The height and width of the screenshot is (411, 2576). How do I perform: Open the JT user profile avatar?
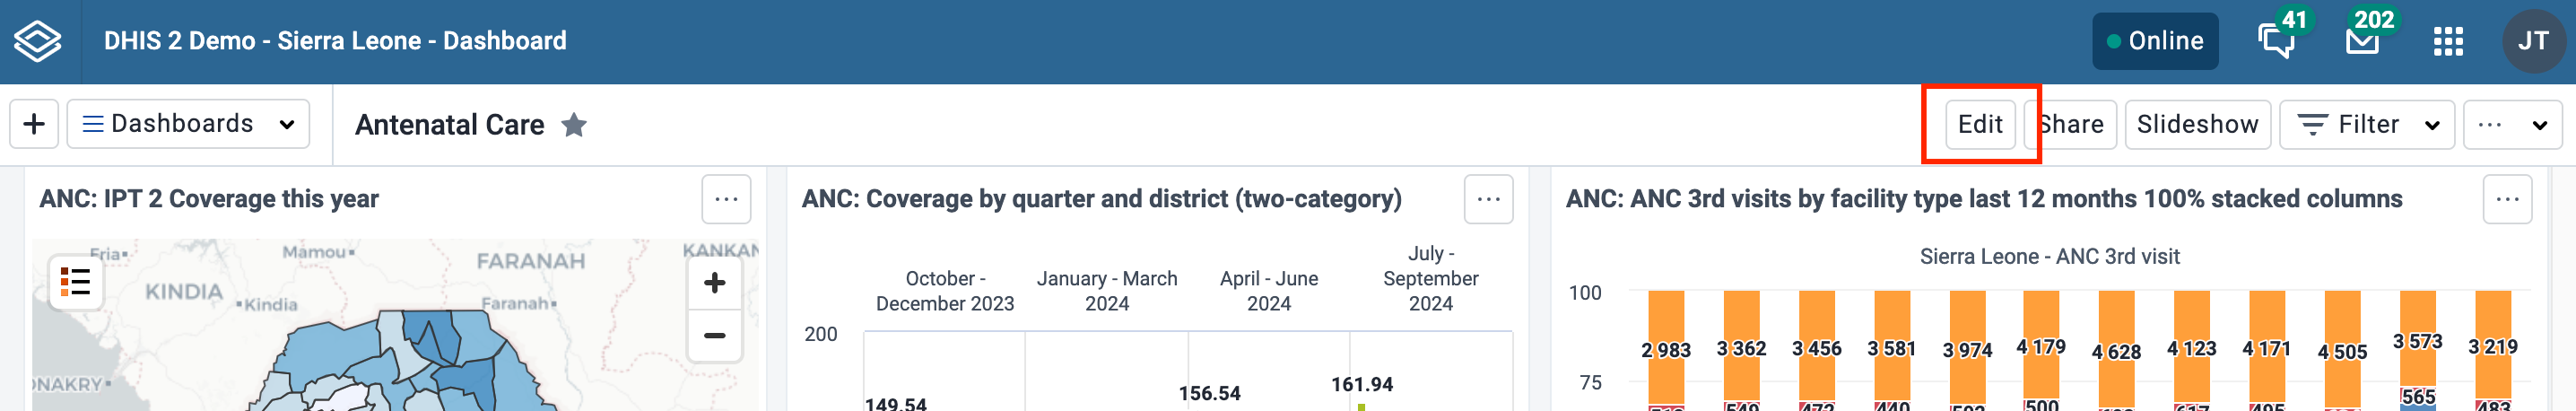tap(2533, 41)
